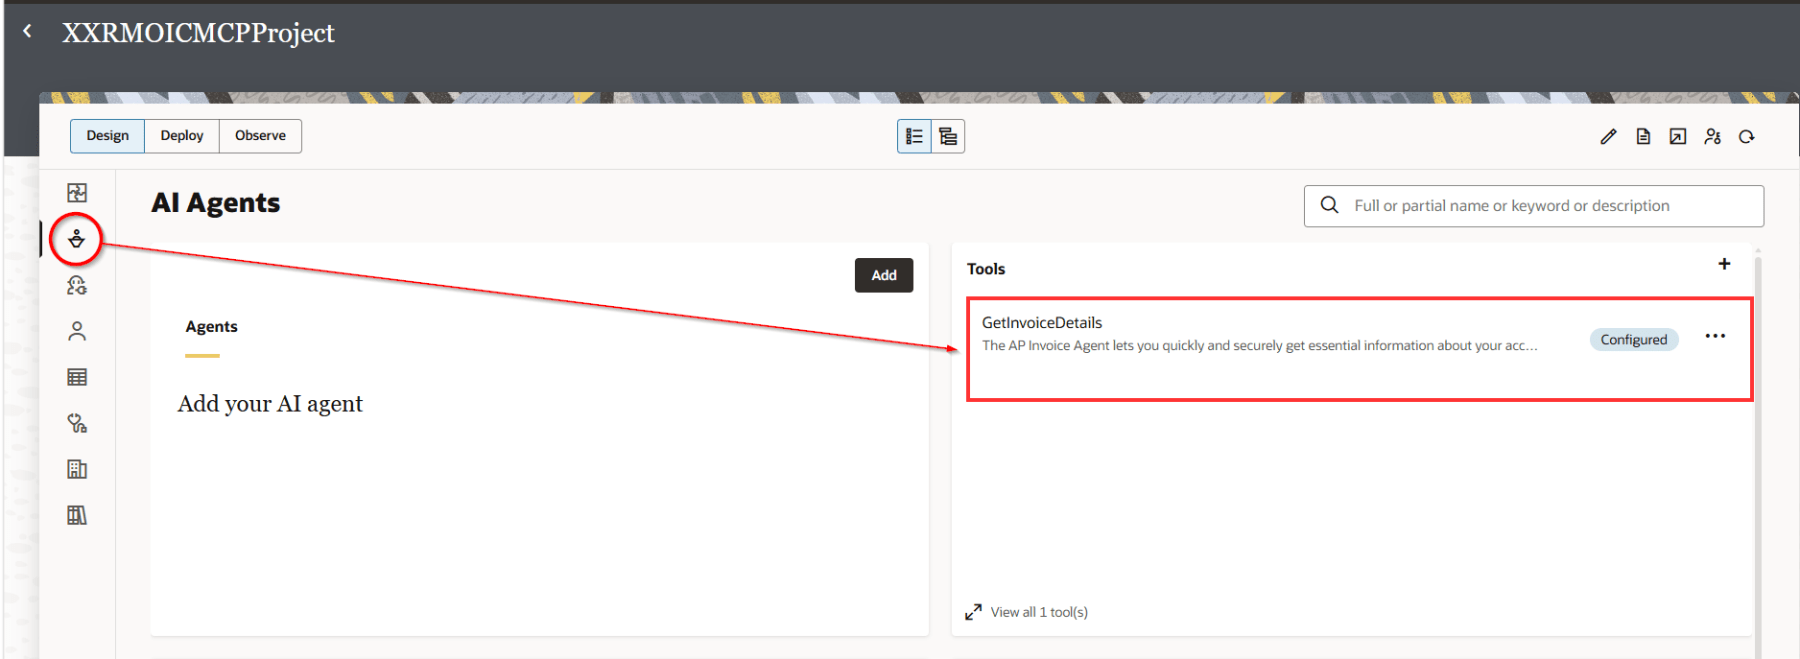The image size is (1800, 659).
Task: Switch to the Deploy tab
Action: [x=182, y=136]
